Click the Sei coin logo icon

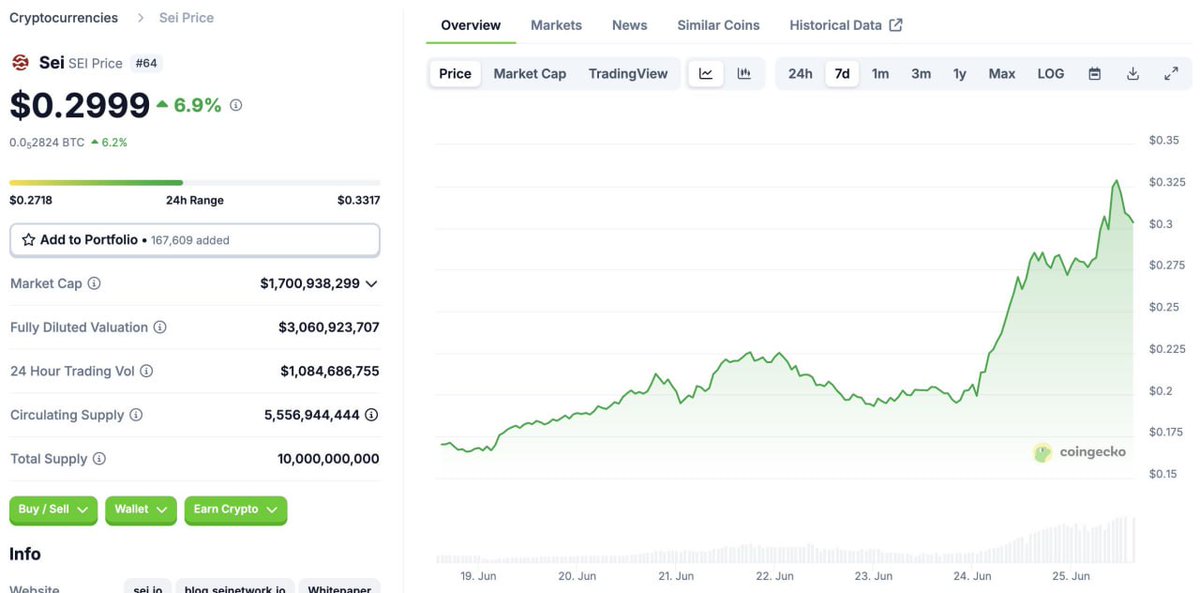pos(20,63)
